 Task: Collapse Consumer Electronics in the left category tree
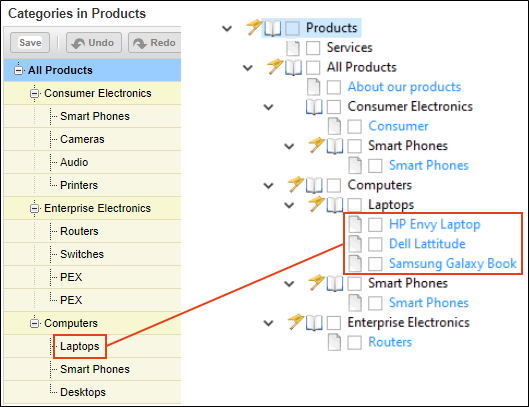tap(34, 93)
